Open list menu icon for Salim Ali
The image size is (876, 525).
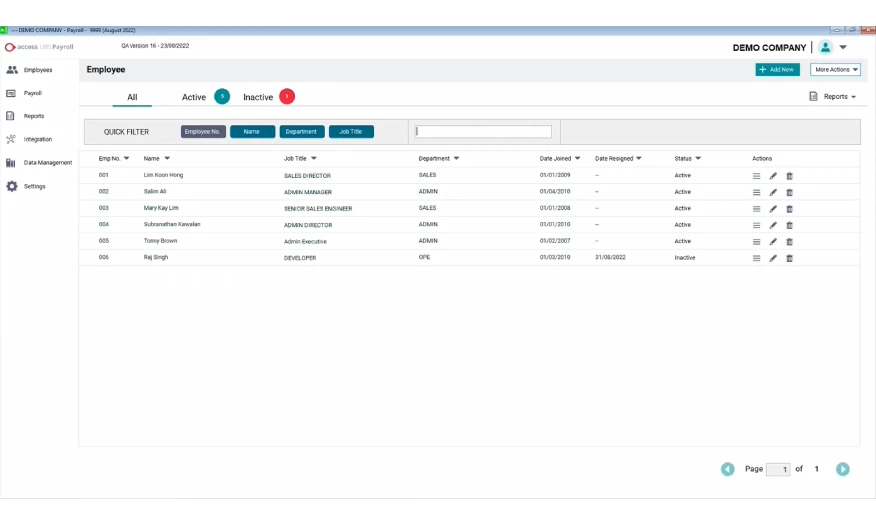[757, 192]
